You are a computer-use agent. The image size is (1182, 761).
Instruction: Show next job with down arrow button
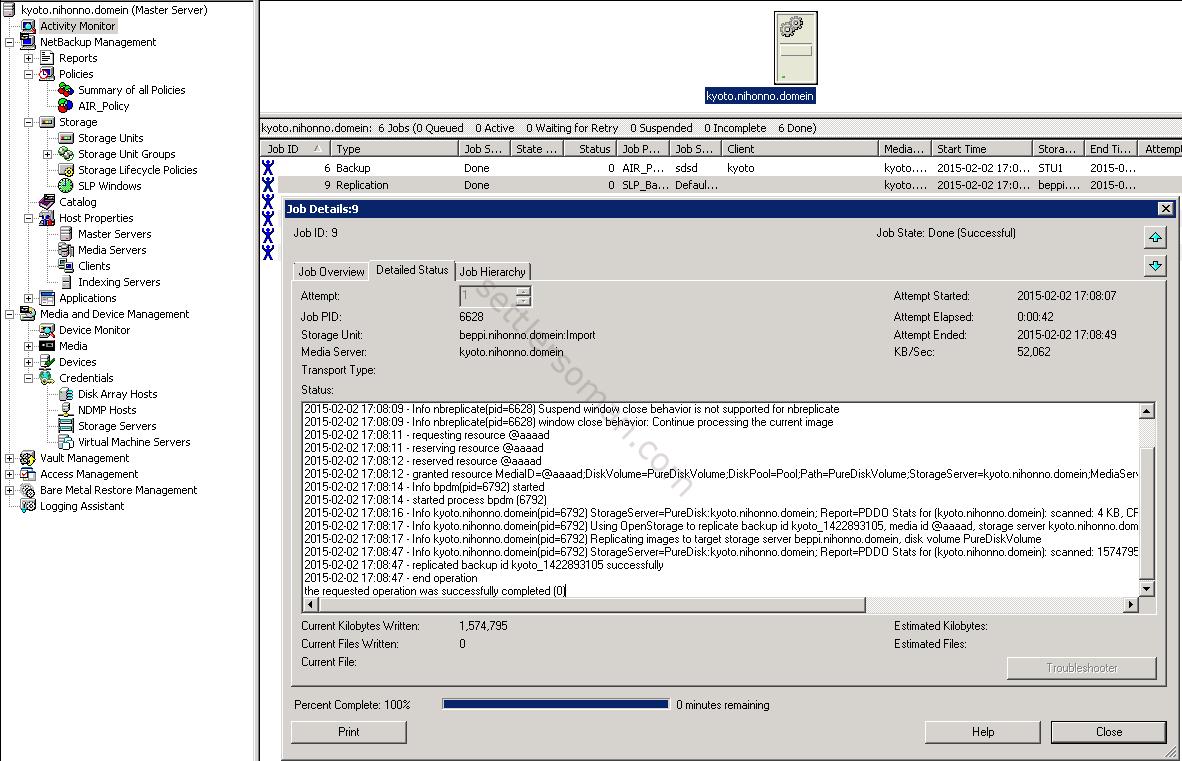tap(1155, 266)
